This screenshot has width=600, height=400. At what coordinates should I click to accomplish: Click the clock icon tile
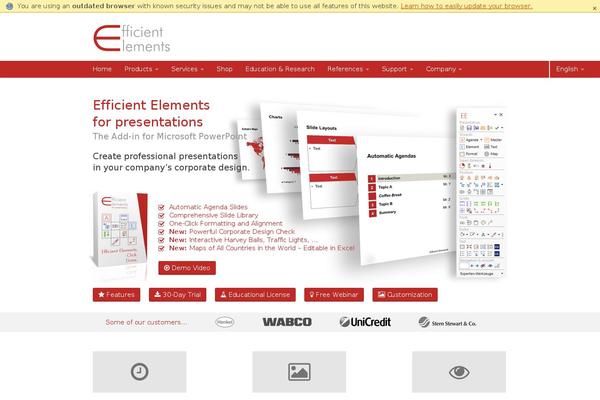(139, 372)
